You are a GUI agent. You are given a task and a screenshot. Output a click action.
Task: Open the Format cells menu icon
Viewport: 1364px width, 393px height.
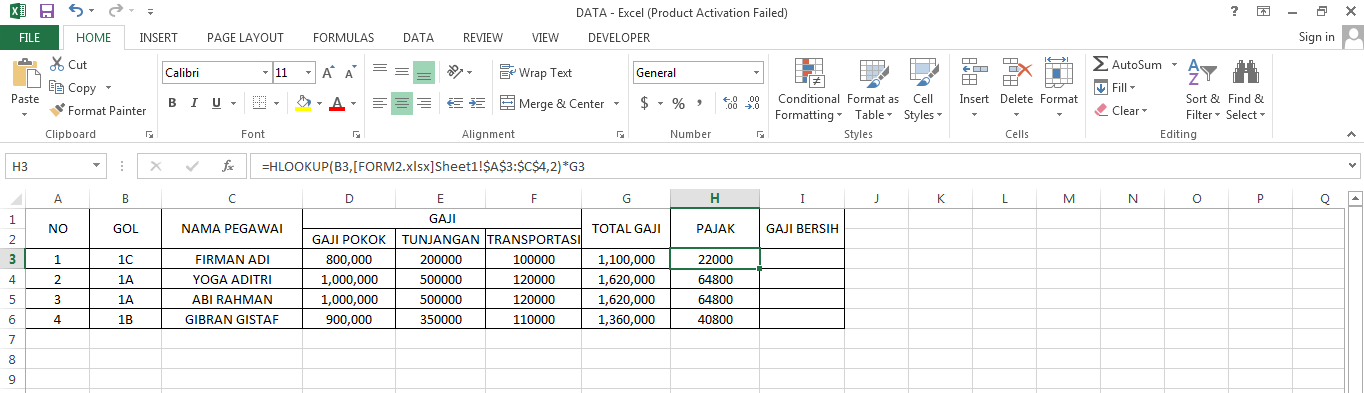tap(1058, 73)
